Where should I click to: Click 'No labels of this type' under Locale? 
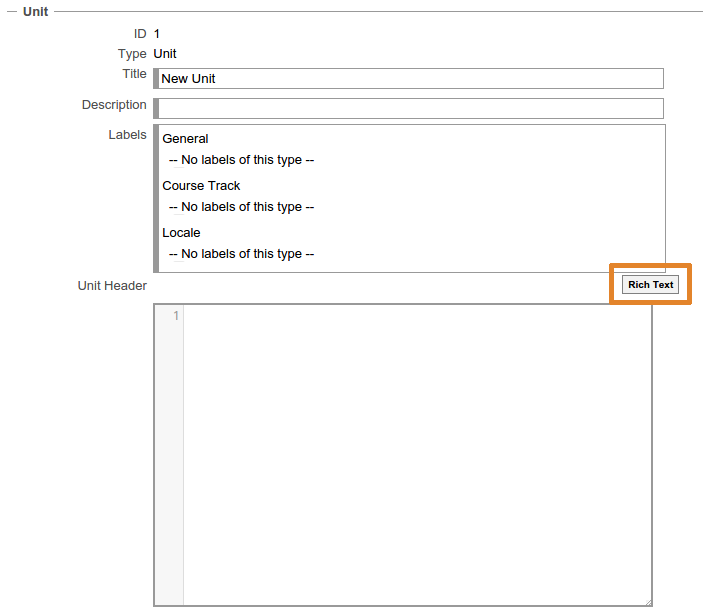pos(241,254)
